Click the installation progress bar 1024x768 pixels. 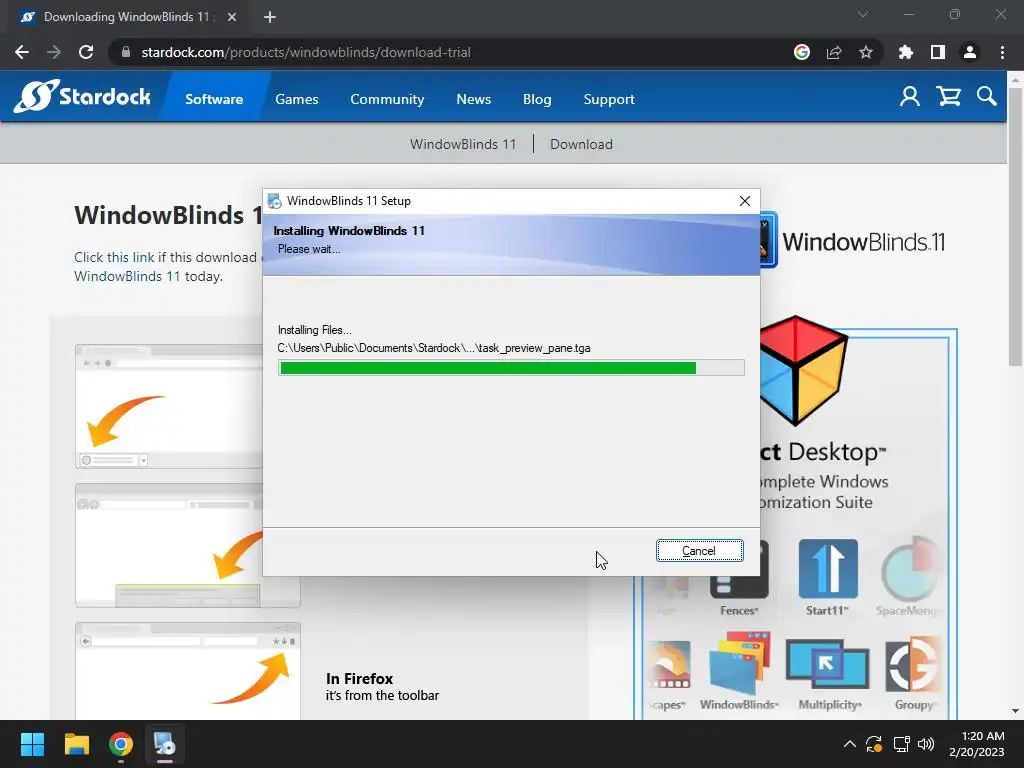click(511, 368)
